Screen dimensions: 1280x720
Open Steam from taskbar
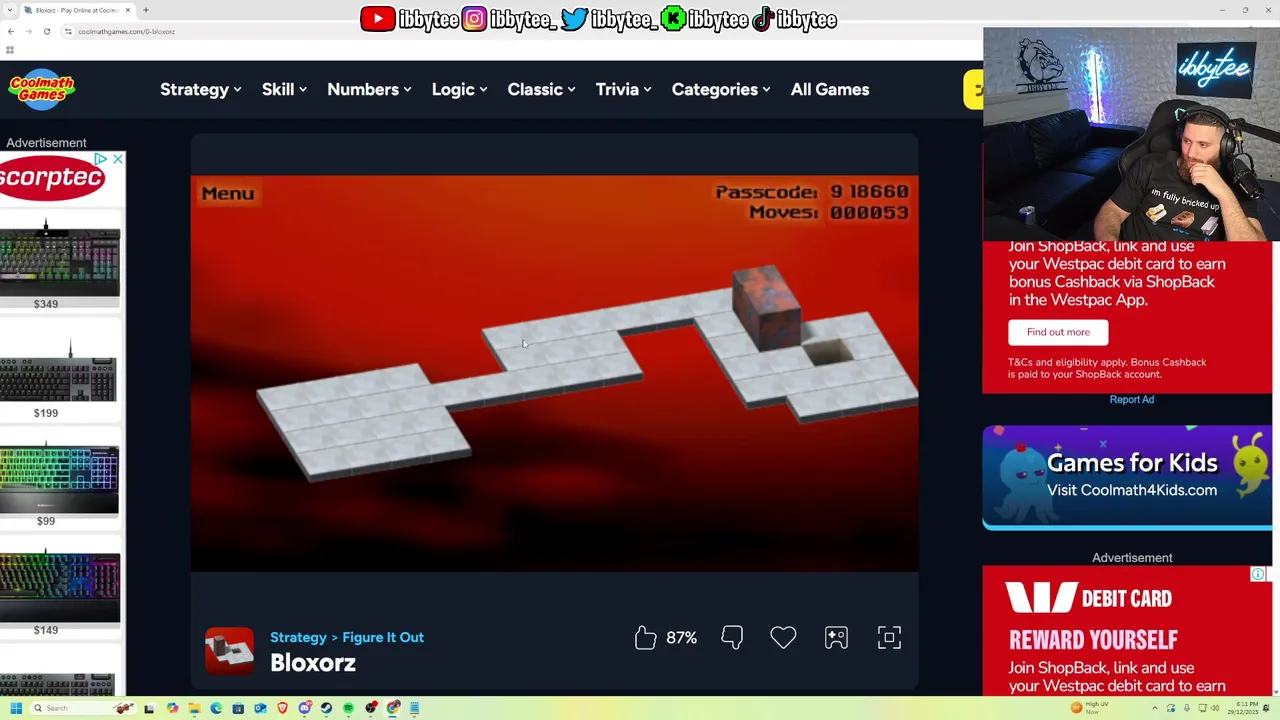pyautogui.click(x=326, y=708)
